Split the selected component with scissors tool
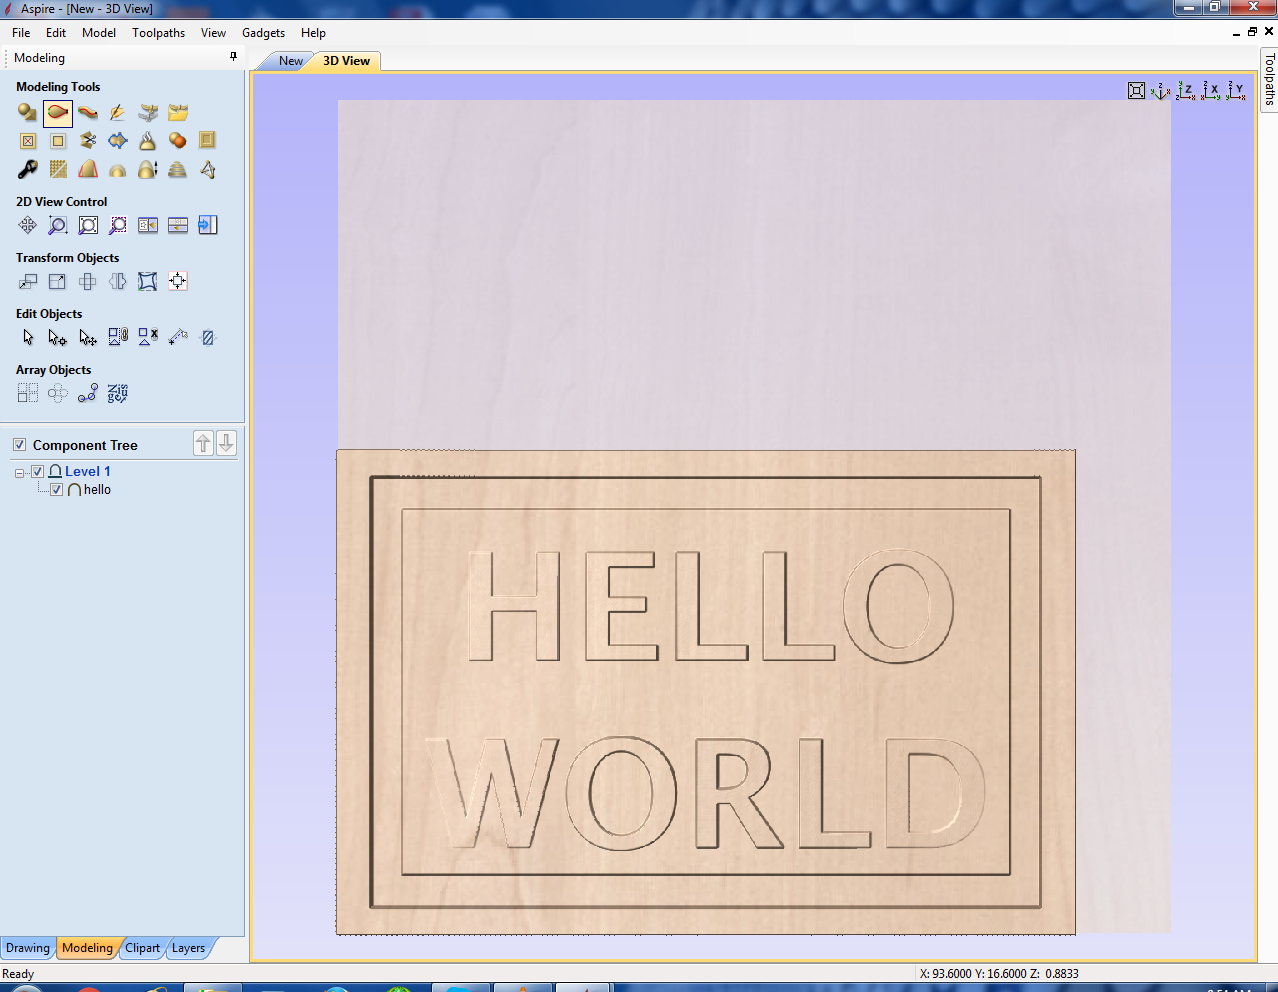The width and height of the screenshot is (1278, 992). coord(88,141)
